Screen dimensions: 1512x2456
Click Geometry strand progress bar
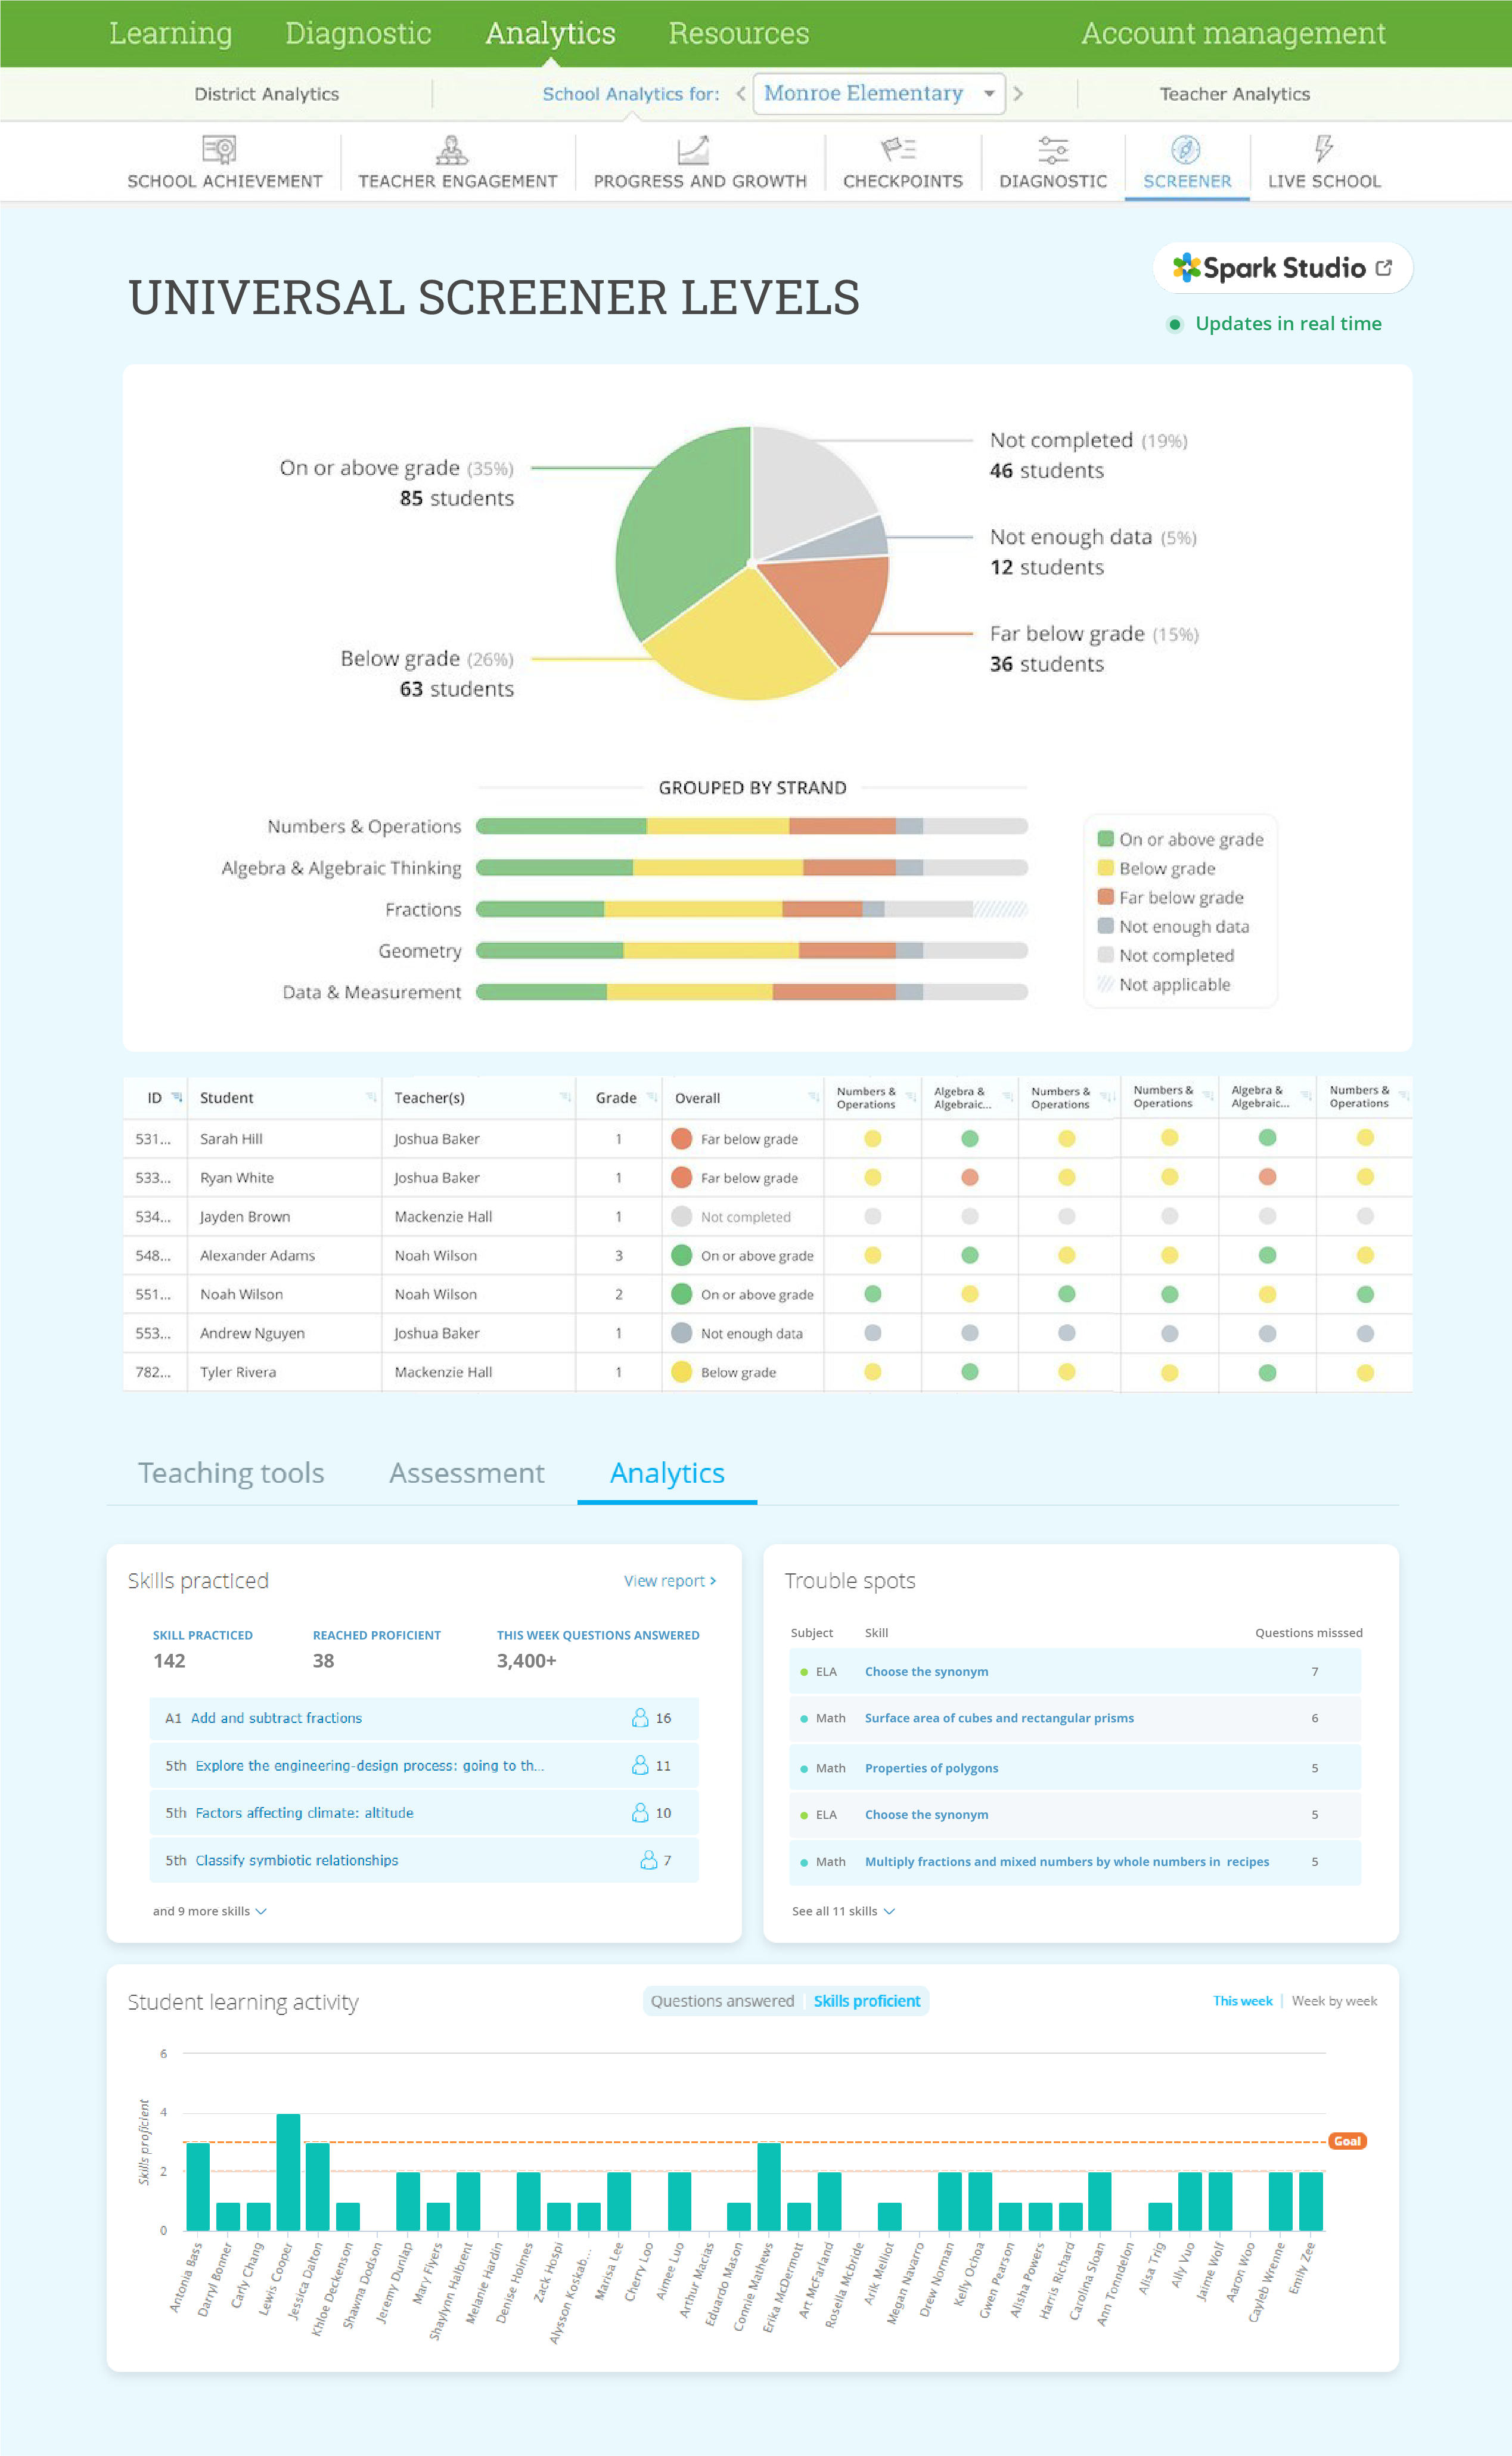751,950
